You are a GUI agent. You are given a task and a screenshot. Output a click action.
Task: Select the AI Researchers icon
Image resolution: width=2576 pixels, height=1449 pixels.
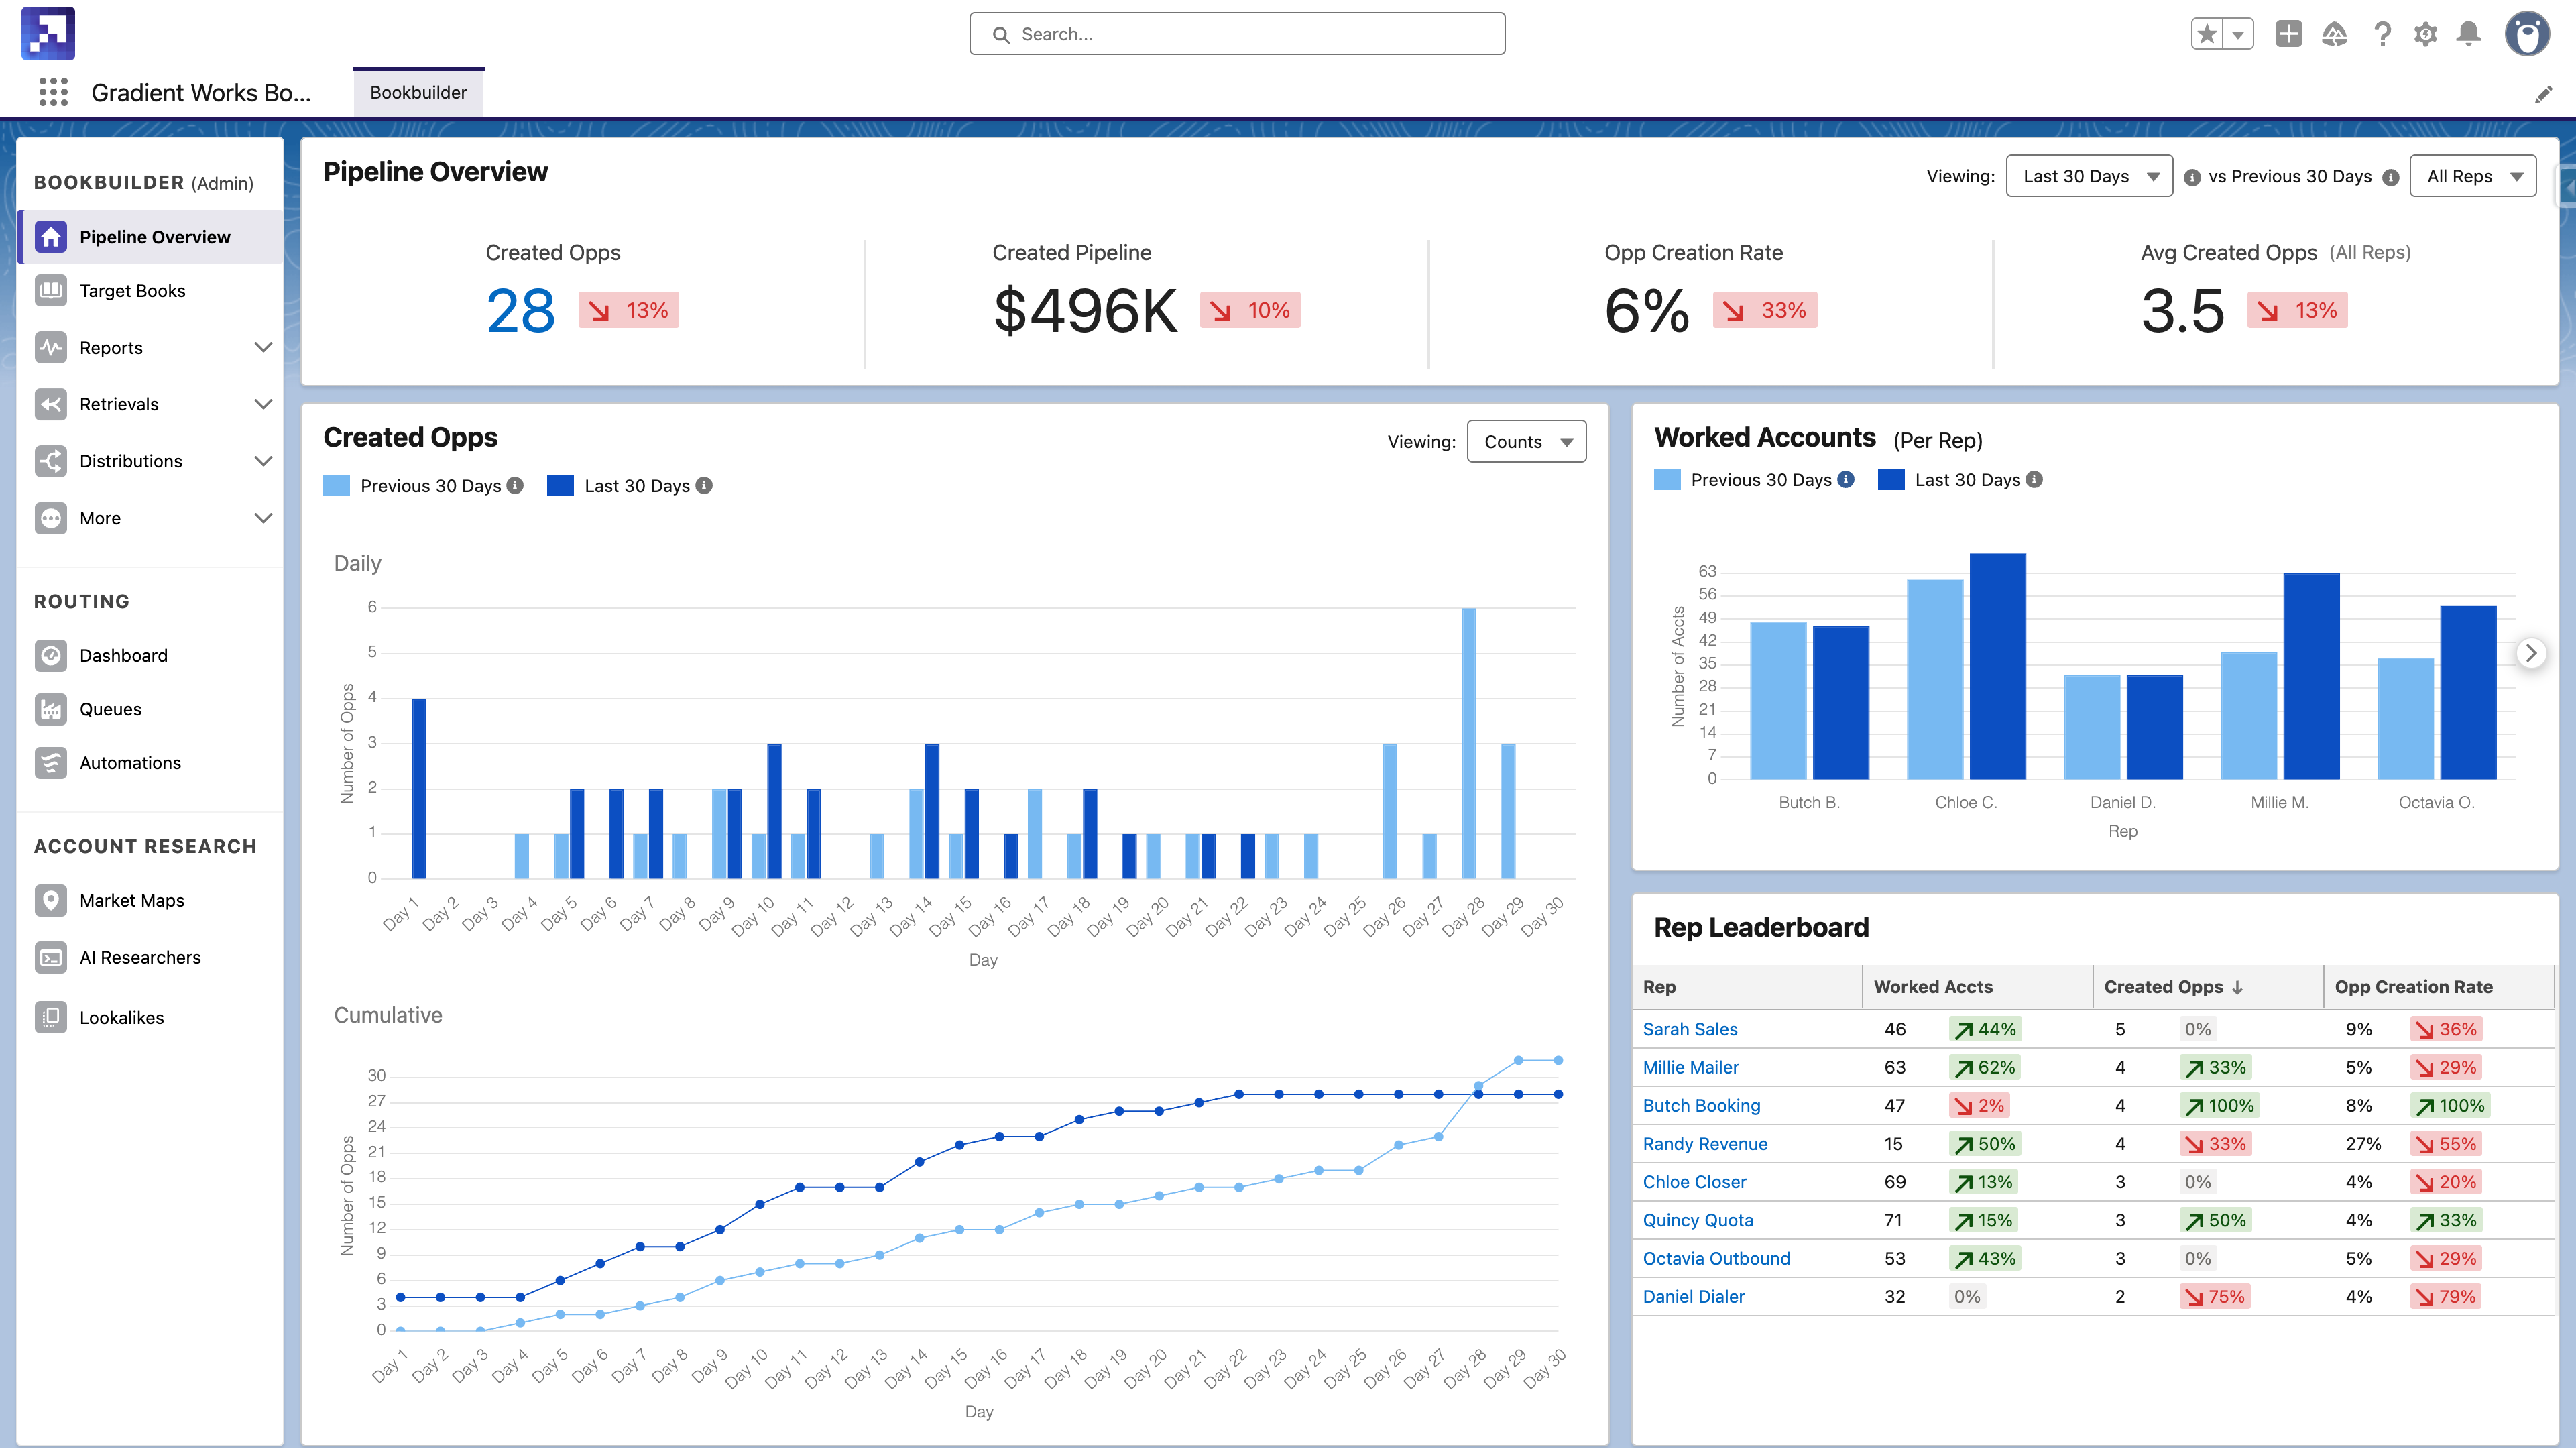click(x=50, y=957)
